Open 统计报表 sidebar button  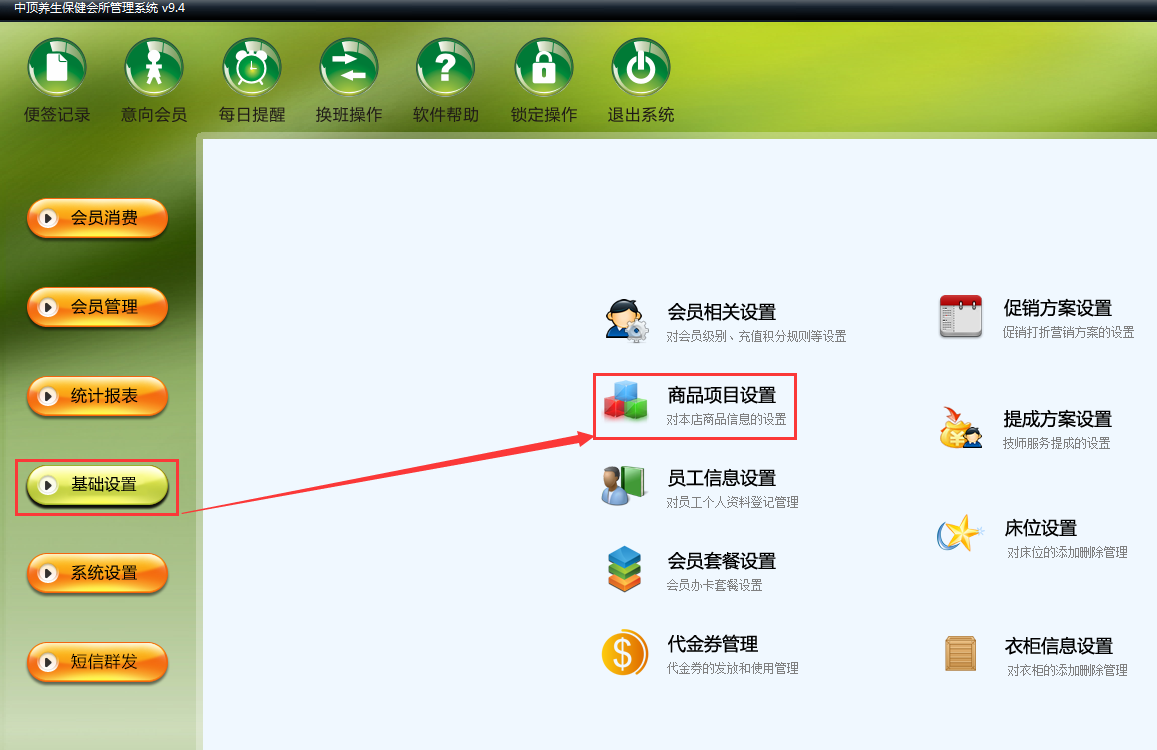97,396
